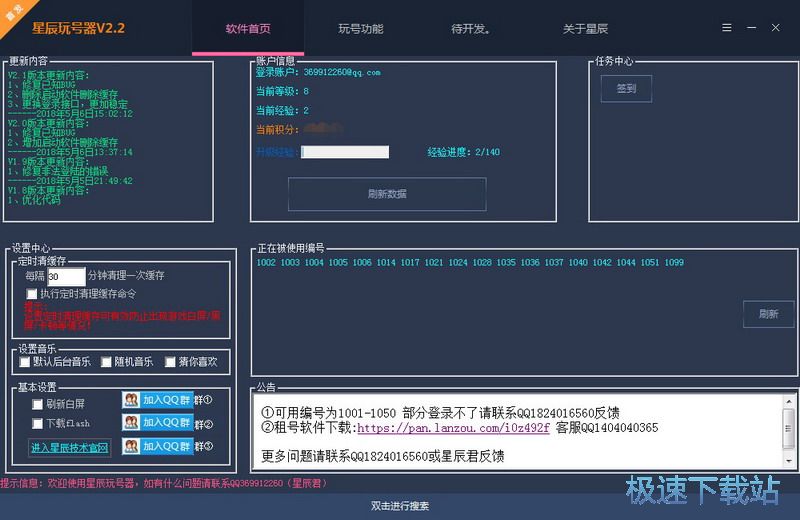The width and height of the screenshot is (800, 520).
Task: Enable 执行定时清理缓存命令 checkbox
Action: [33, 294]
